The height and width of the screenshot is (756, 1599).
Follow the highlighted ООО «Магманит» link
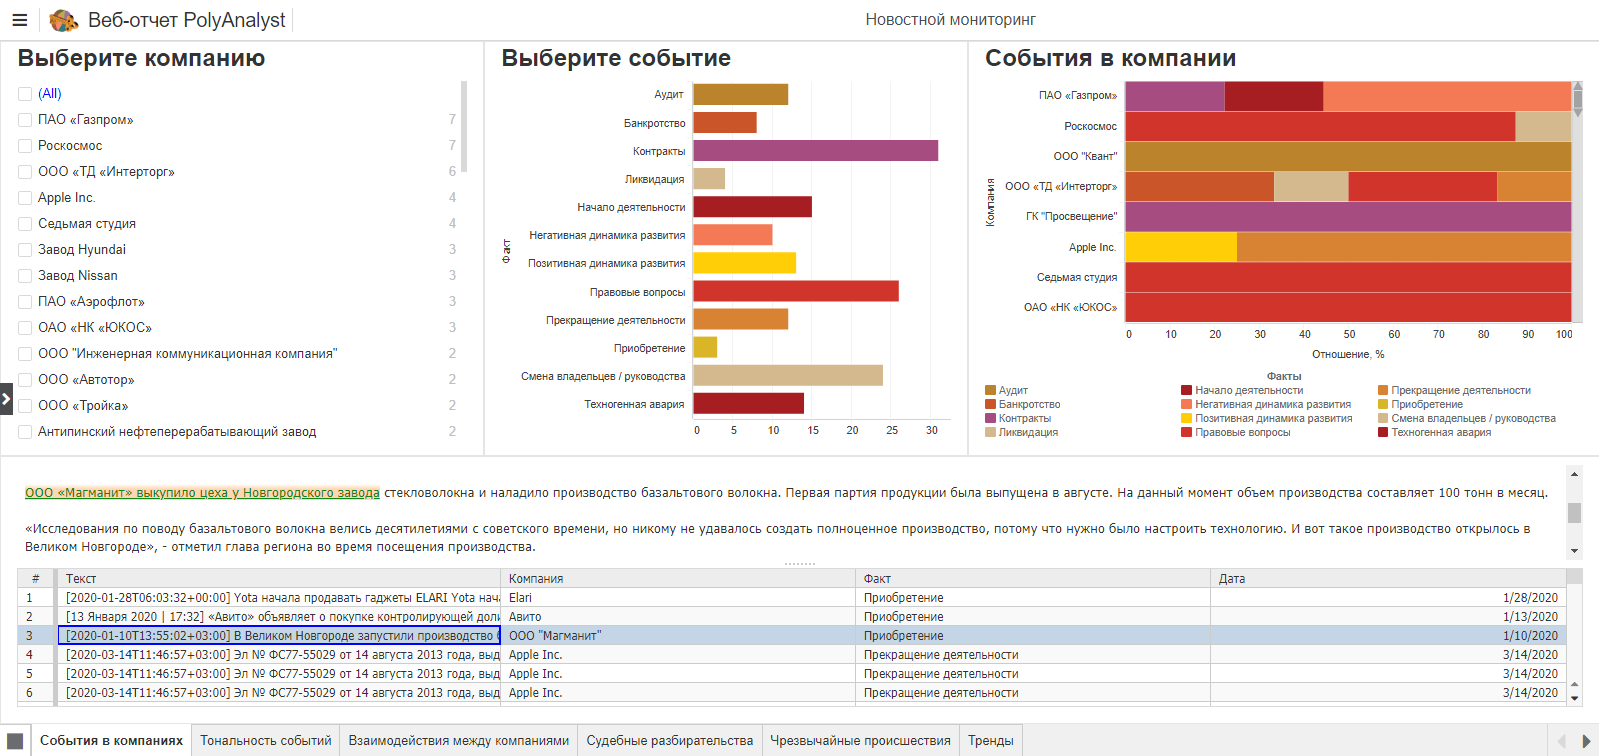pyautogui.click(x=202, y=493)
